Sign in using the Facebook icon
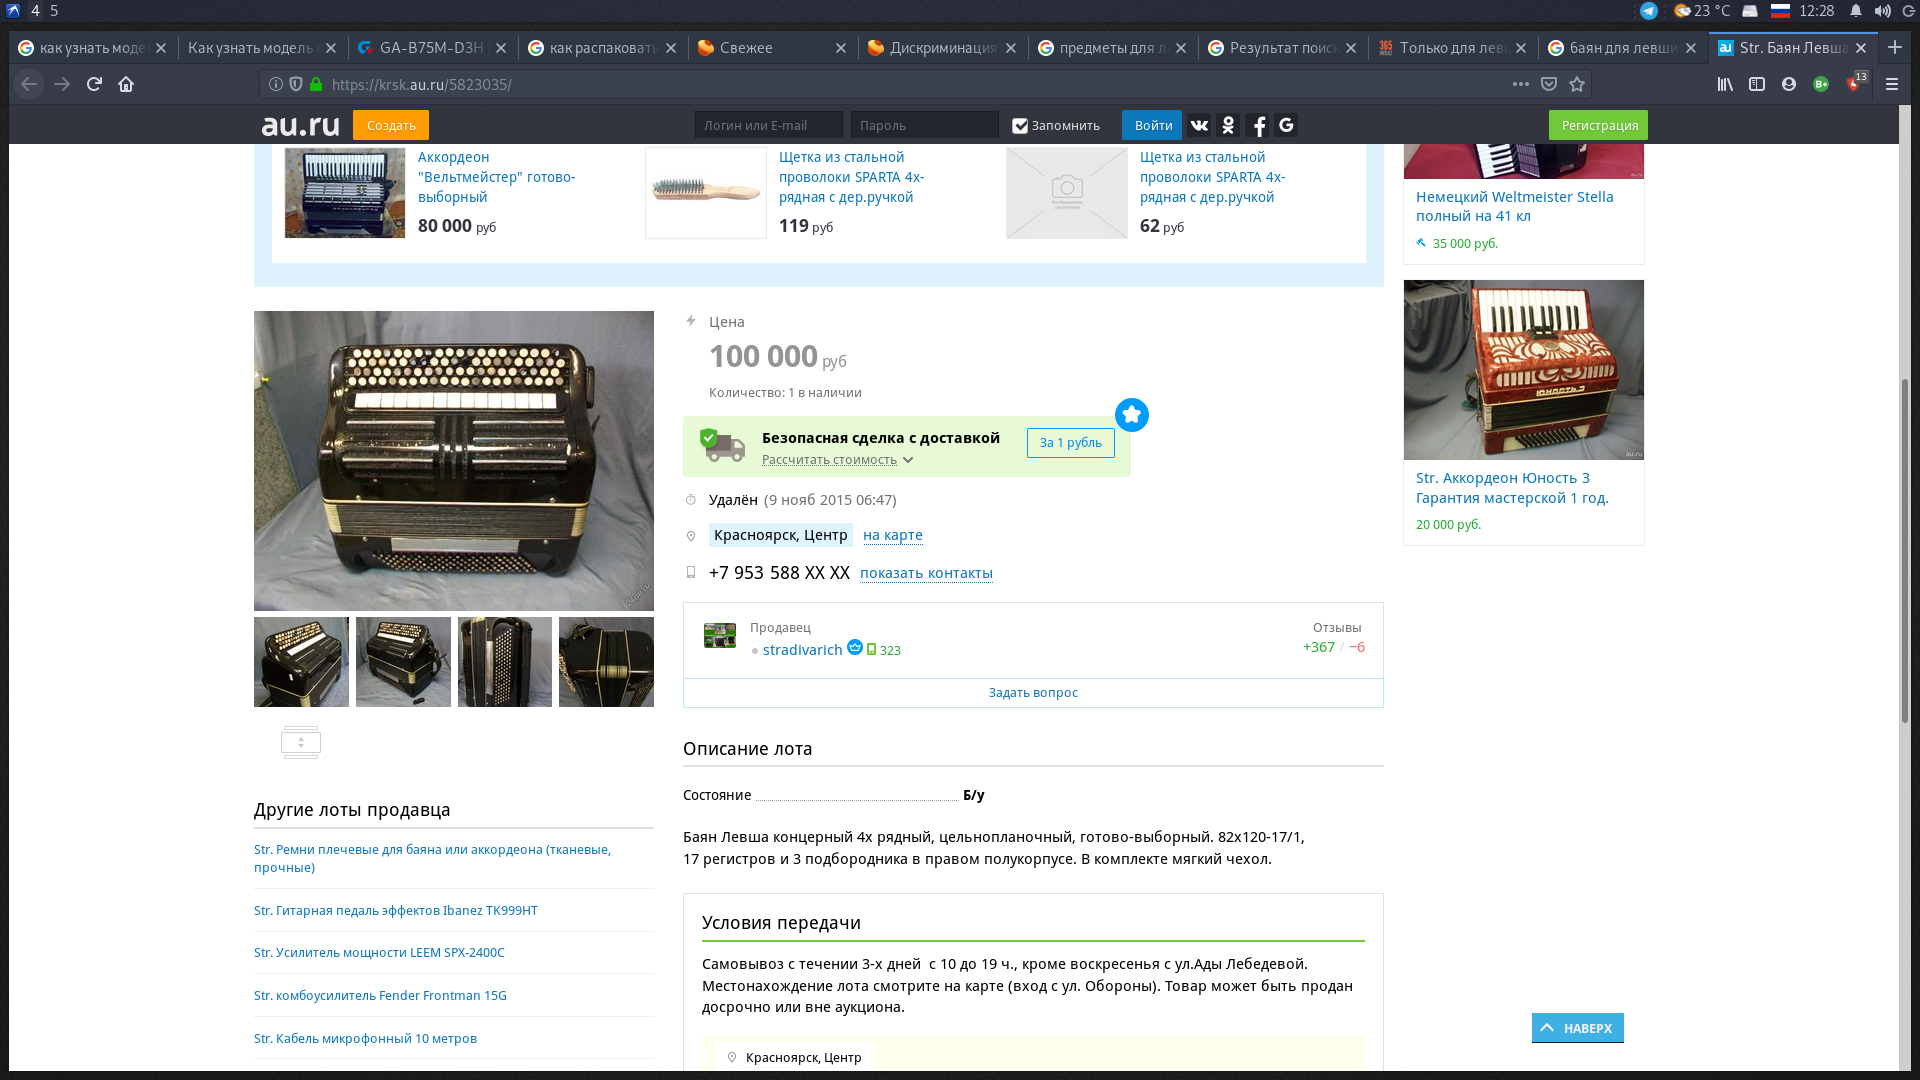Image resolution: width=1920 pixels, height=1080 pixels. tap(1259, 125)
